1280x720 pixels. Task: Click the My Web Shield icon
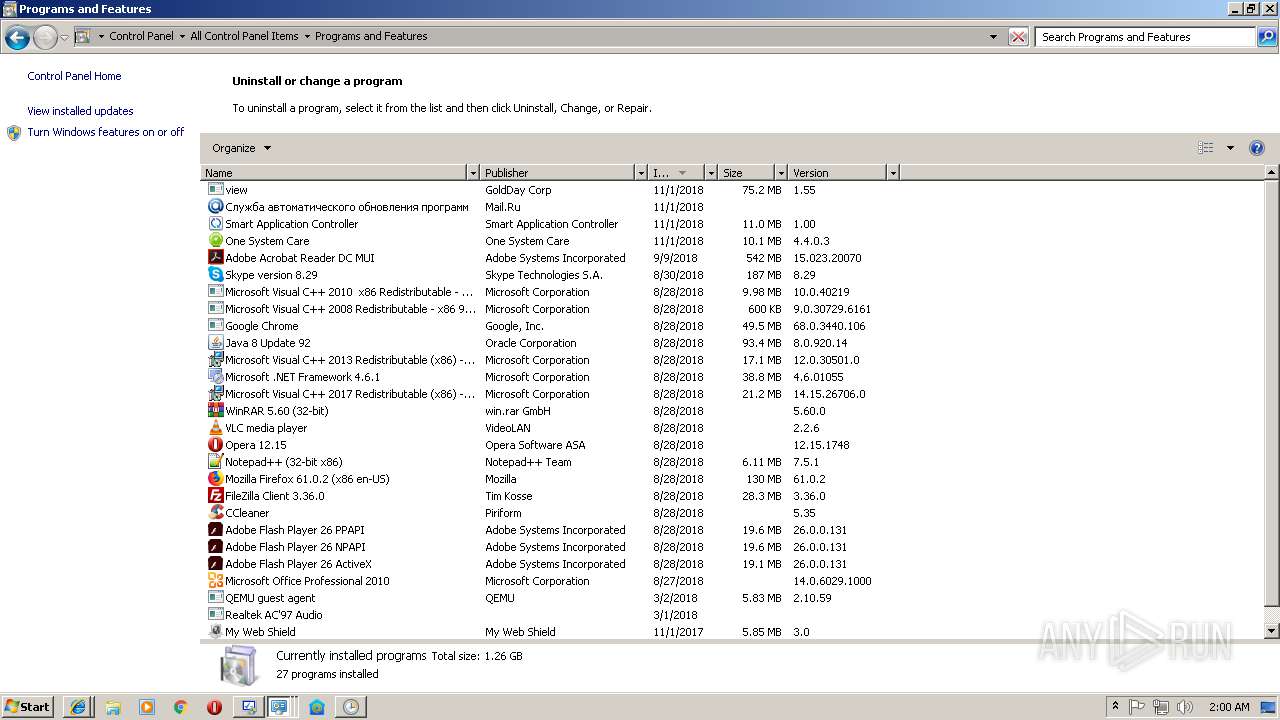215,632
